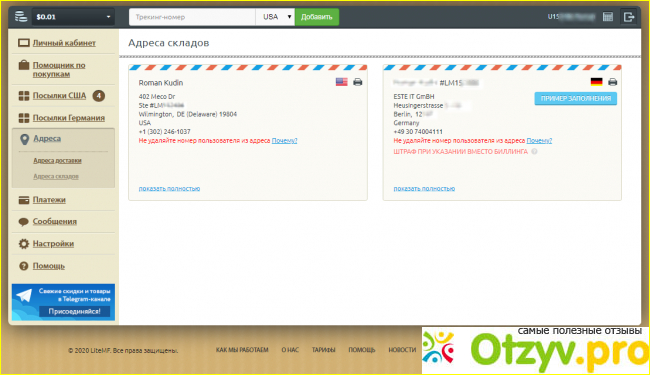Image resolution: width=650 pixels, height=375 pixels.
Task: Click the printer icon on Germany address card
Action: click(x=612, y=82)
